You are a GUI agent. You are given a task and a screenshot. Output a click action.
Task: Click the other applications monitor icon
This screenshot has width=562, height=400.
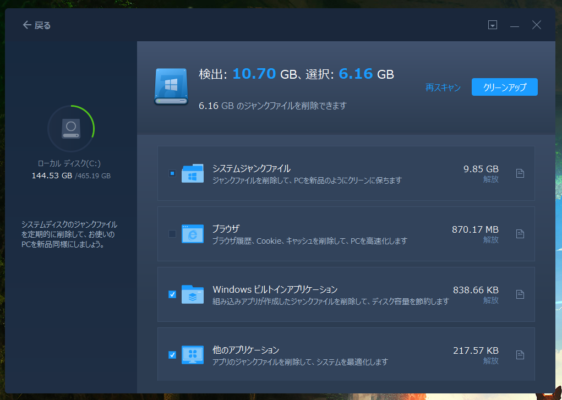tap(192, 355)
